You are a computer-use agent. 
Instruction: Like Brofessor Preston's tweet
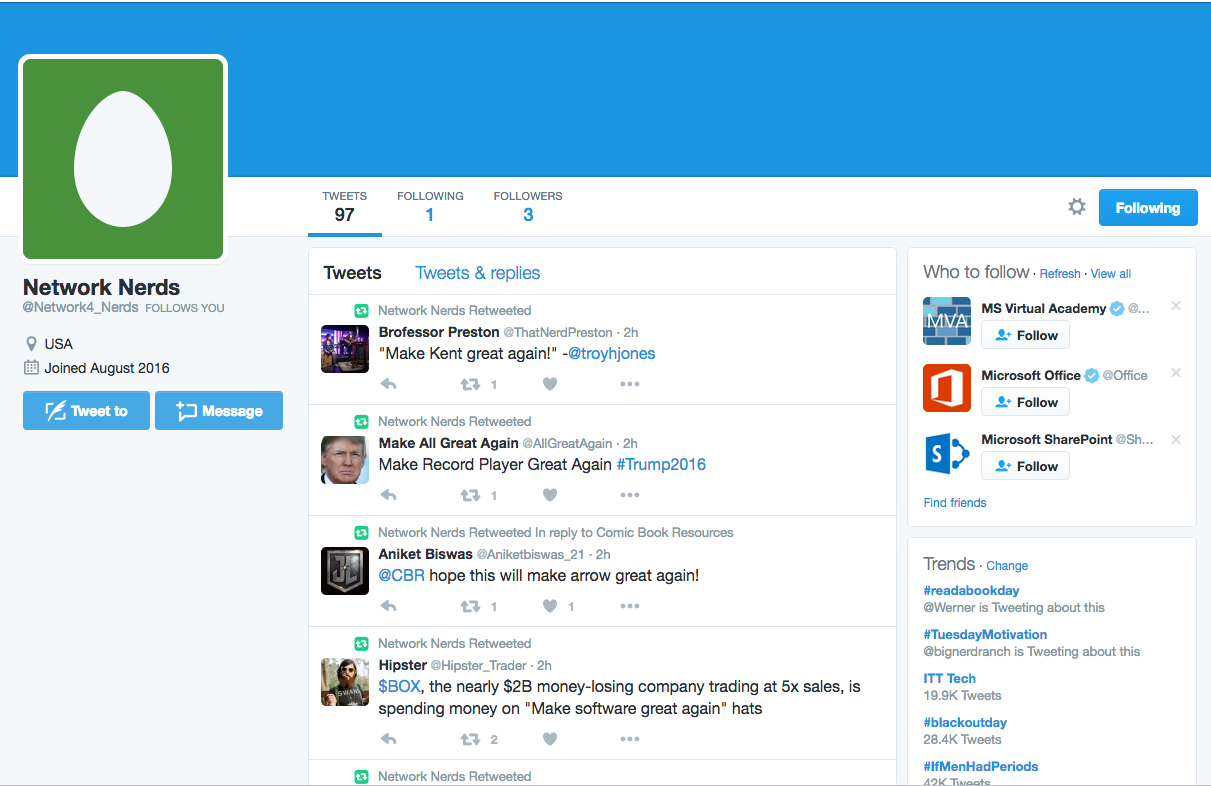[x=550, y=384]
